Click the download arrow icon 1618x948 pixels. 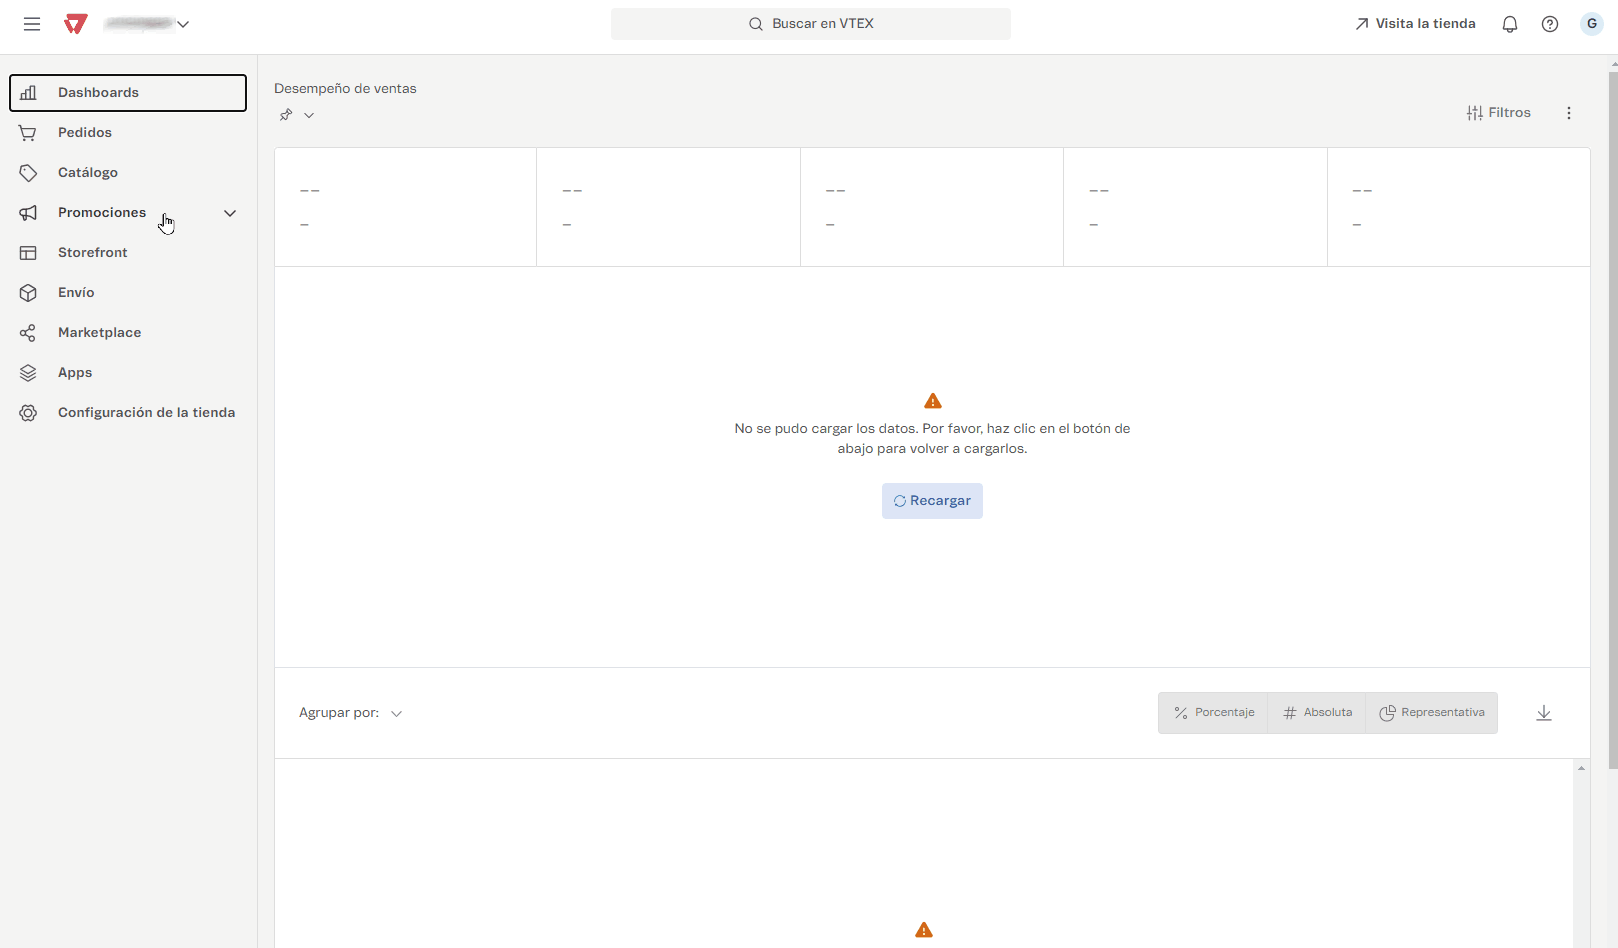1543,713
